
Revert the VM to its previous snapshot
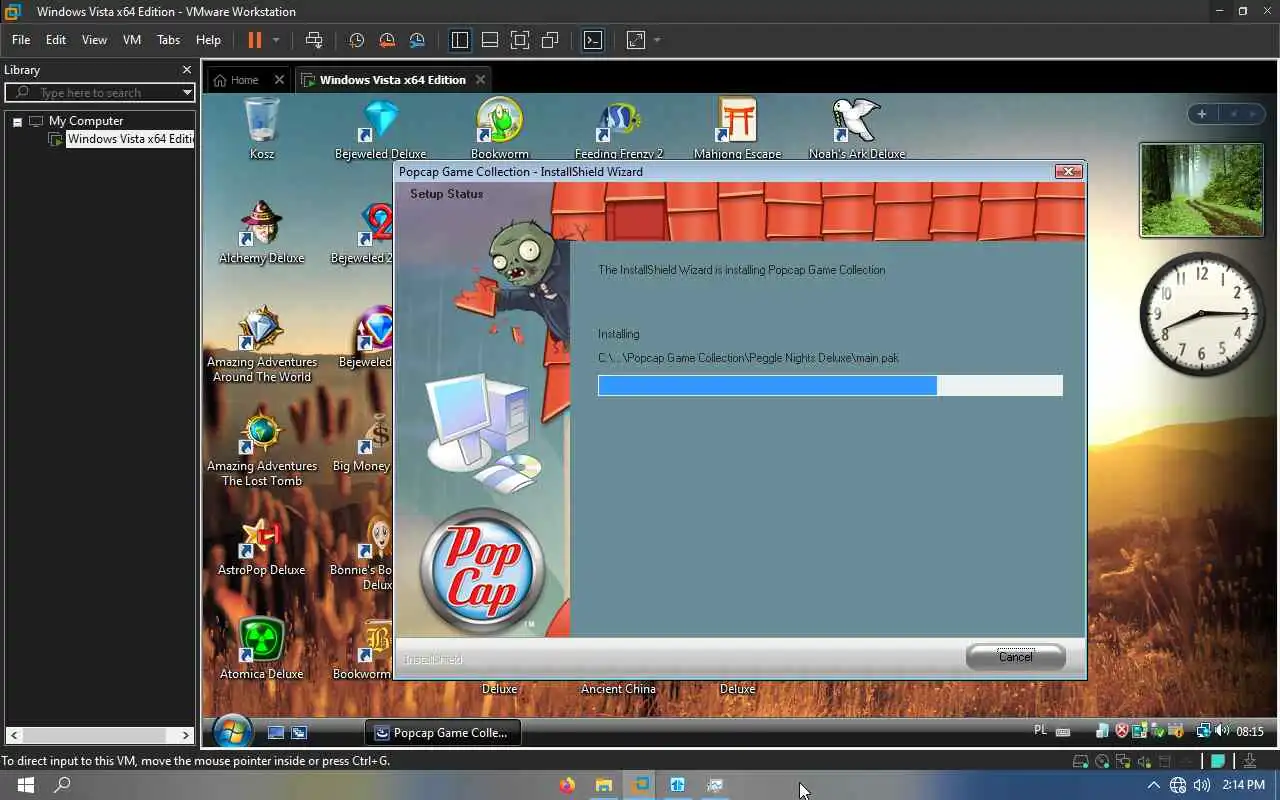387,40
